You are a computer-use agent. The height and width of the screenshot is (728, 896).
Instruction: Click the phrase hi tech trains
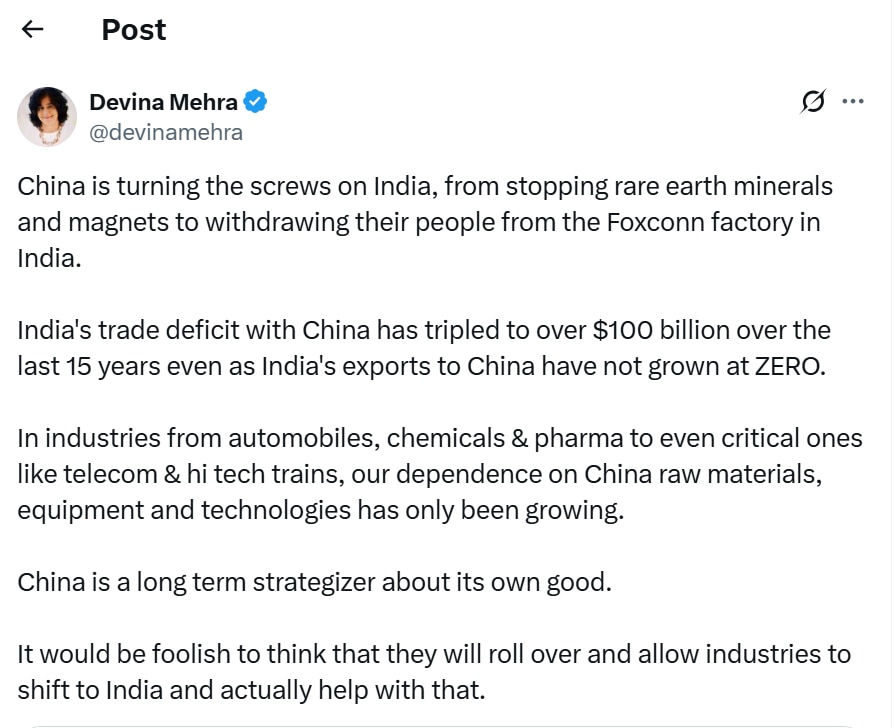(x=265, y=474)
